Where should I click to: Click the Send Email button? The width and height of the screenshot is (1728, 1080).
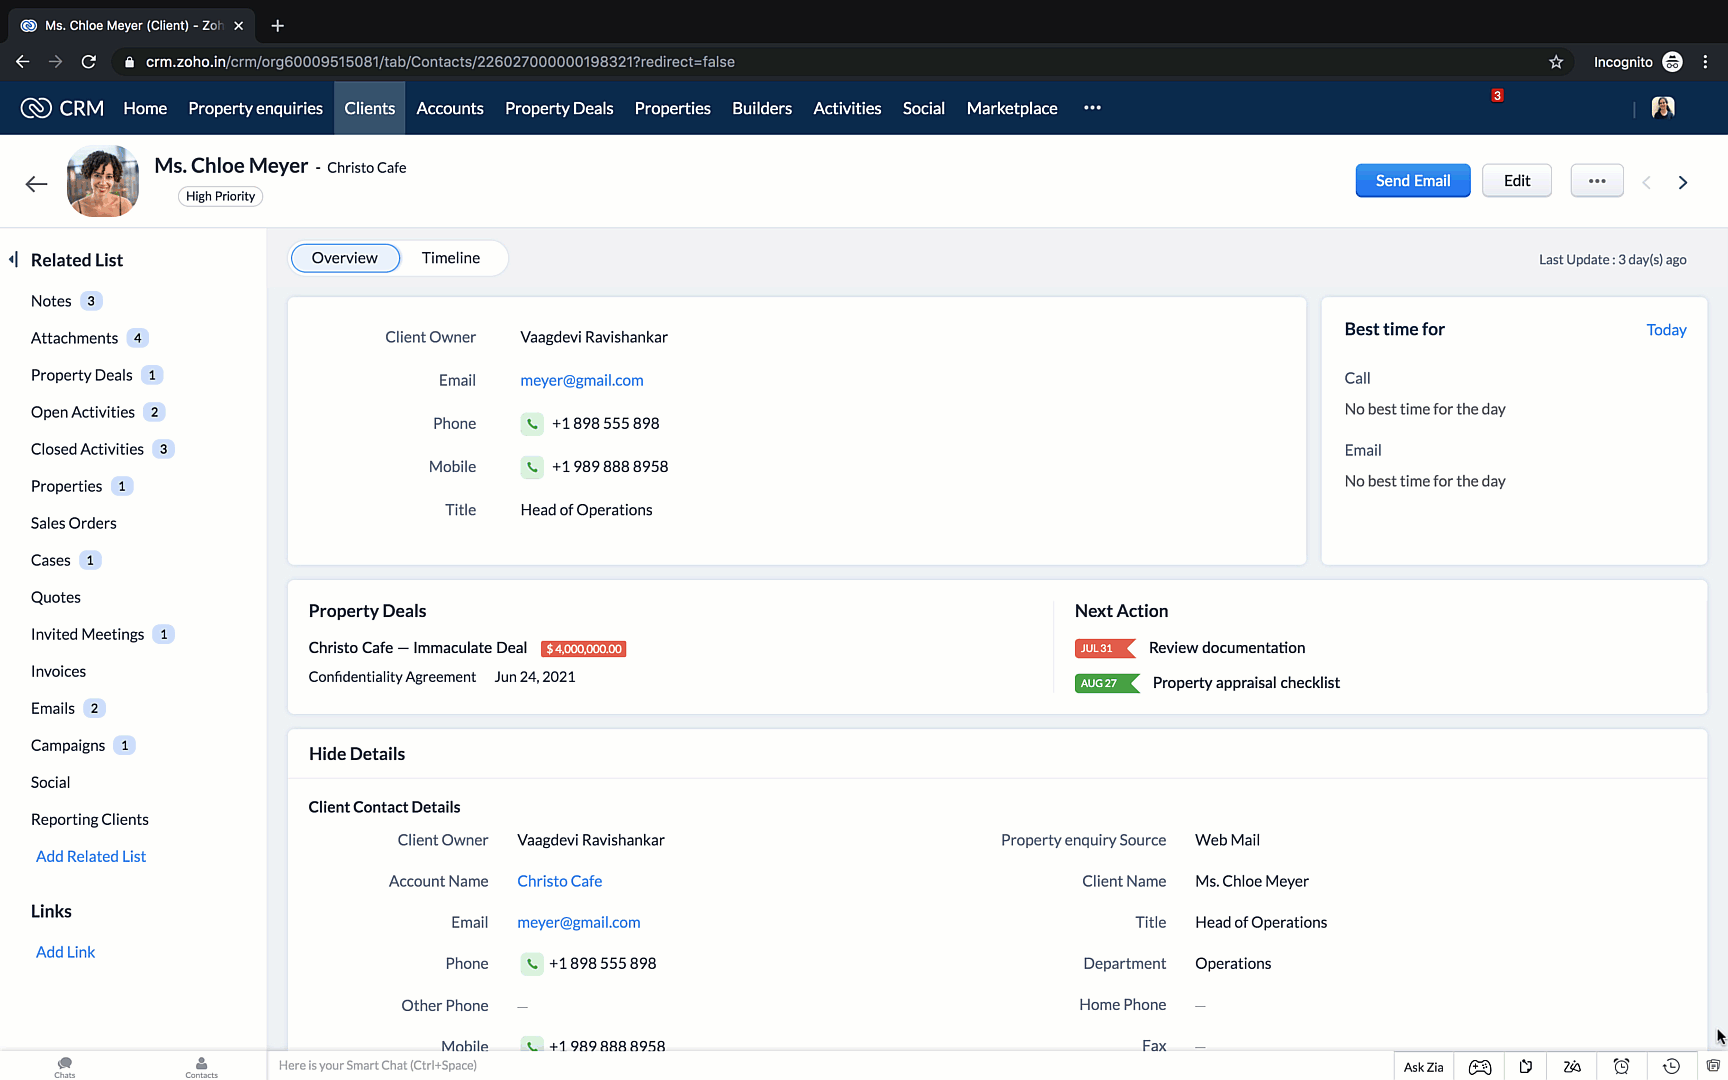click(x=1412, y=181)
